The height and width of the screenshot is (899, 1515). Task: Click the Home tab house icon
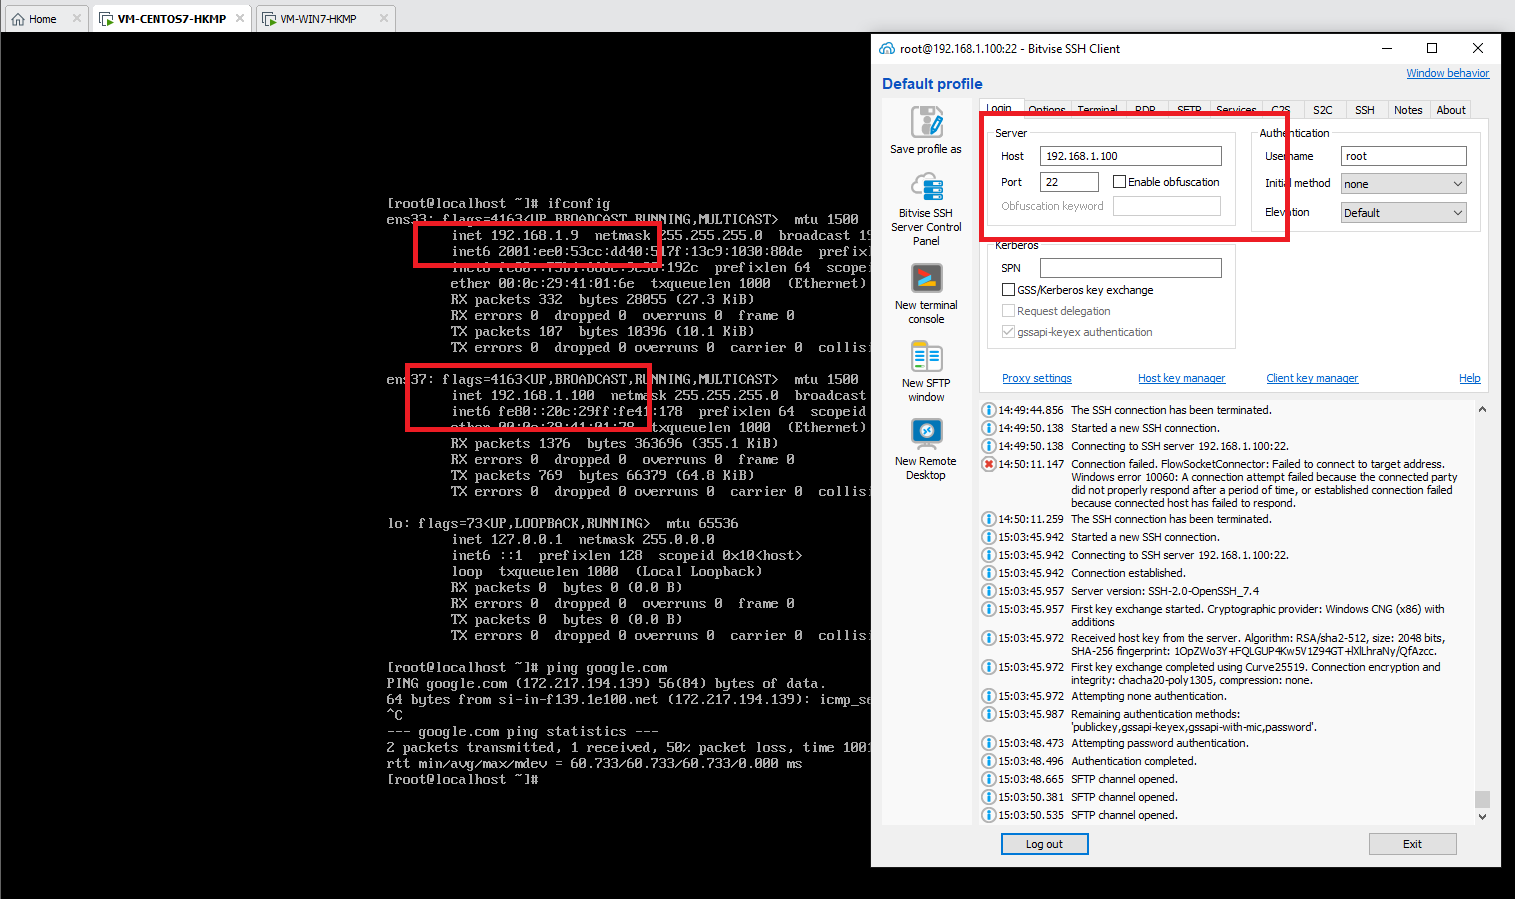tap(16, 17)
